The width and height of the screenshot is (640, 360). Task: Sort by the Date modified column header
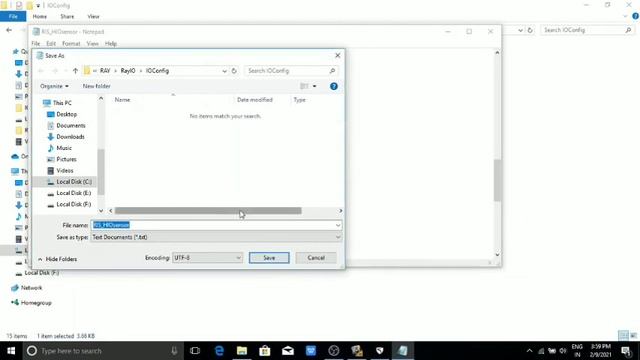255,100
